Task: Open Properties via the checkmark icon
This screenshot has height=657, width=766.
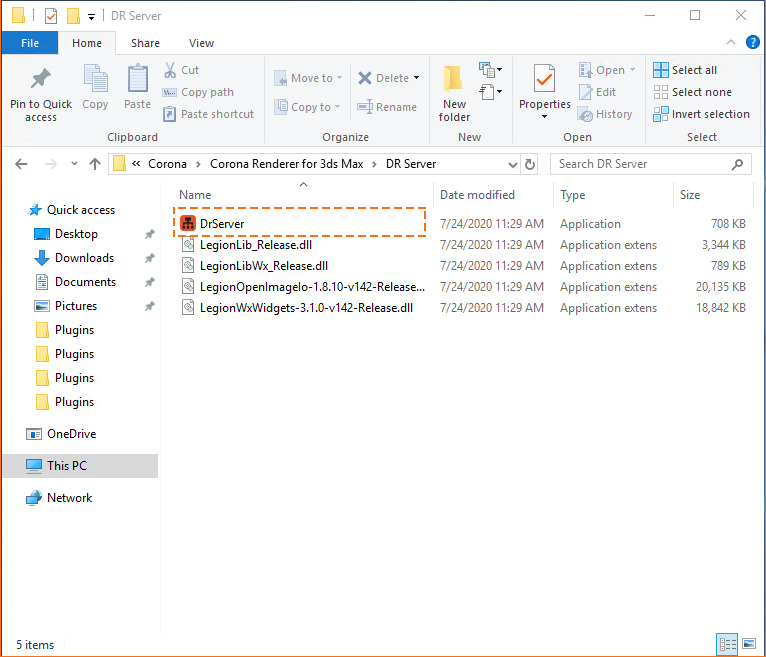Action: [x=544, y=78]
